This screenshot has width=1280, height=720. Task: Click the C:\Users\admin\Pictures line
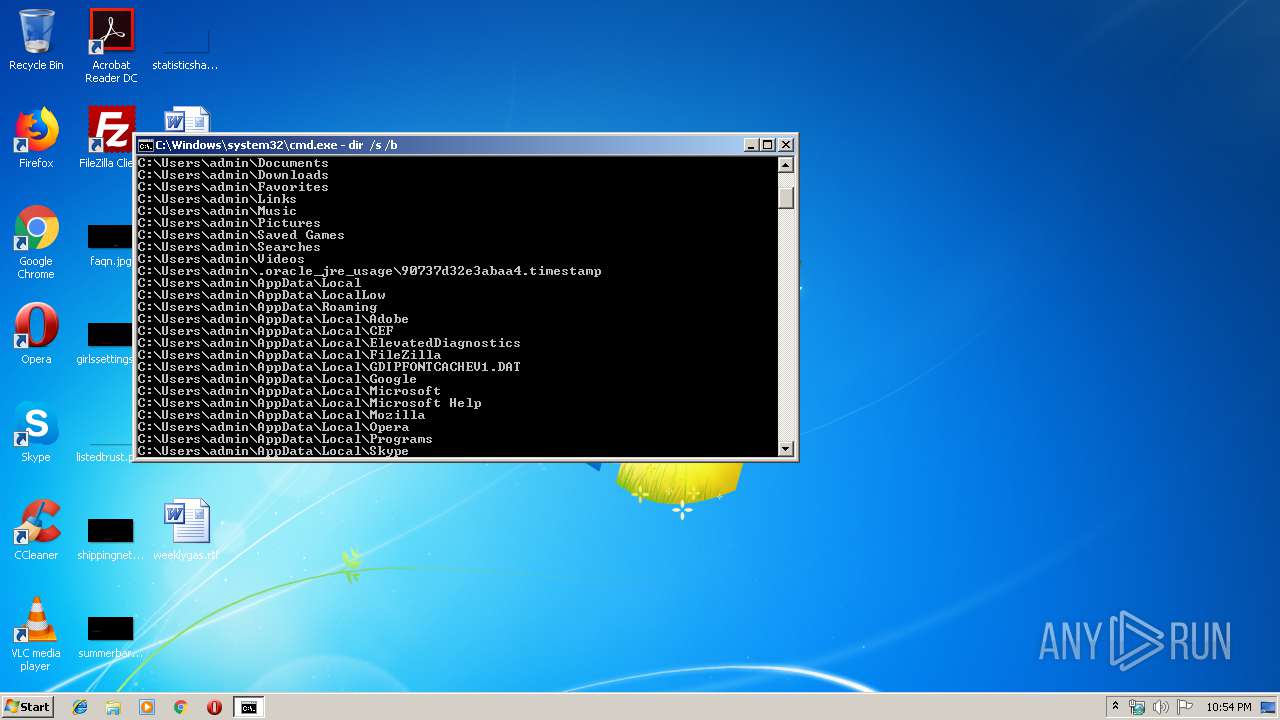click(229, 223)
